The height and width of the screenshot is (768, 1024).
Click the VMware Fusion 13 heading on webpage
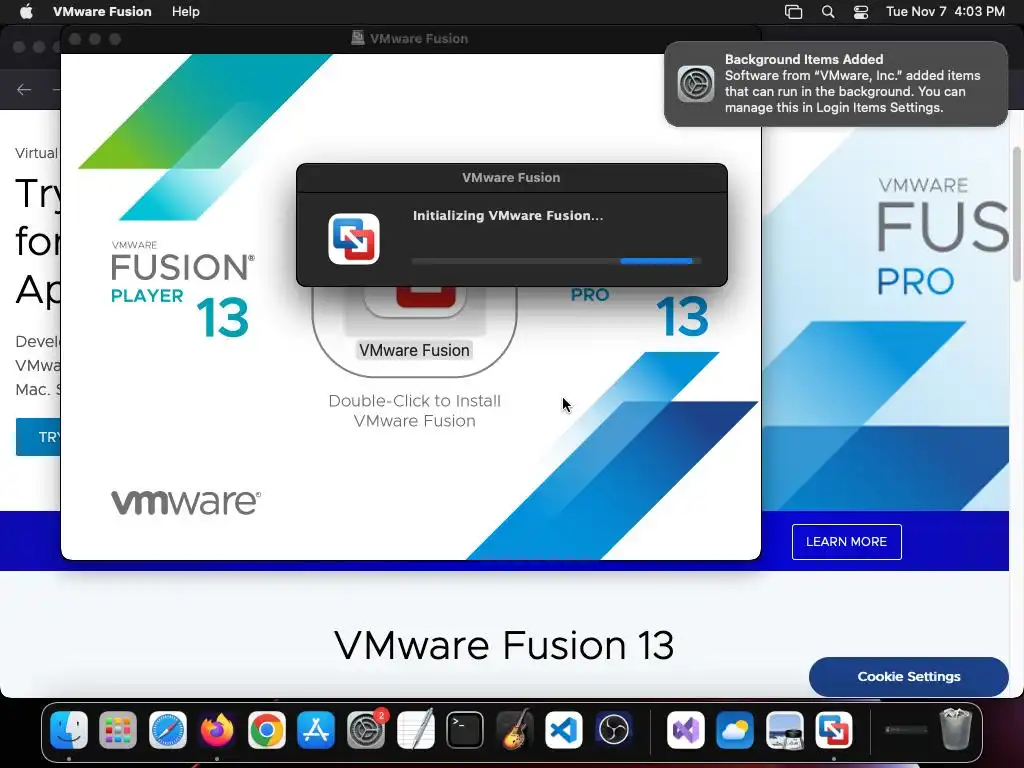tap(504, 645)
